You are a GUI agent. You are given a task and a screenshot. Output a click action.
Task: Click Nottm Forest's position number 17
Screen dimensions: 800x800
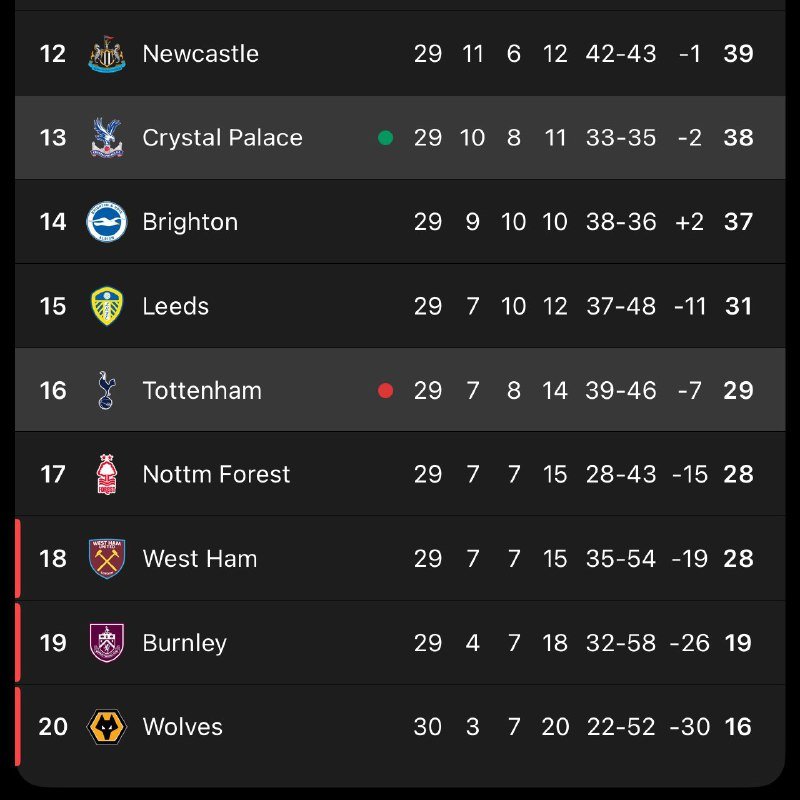click(x=53, y=474)
